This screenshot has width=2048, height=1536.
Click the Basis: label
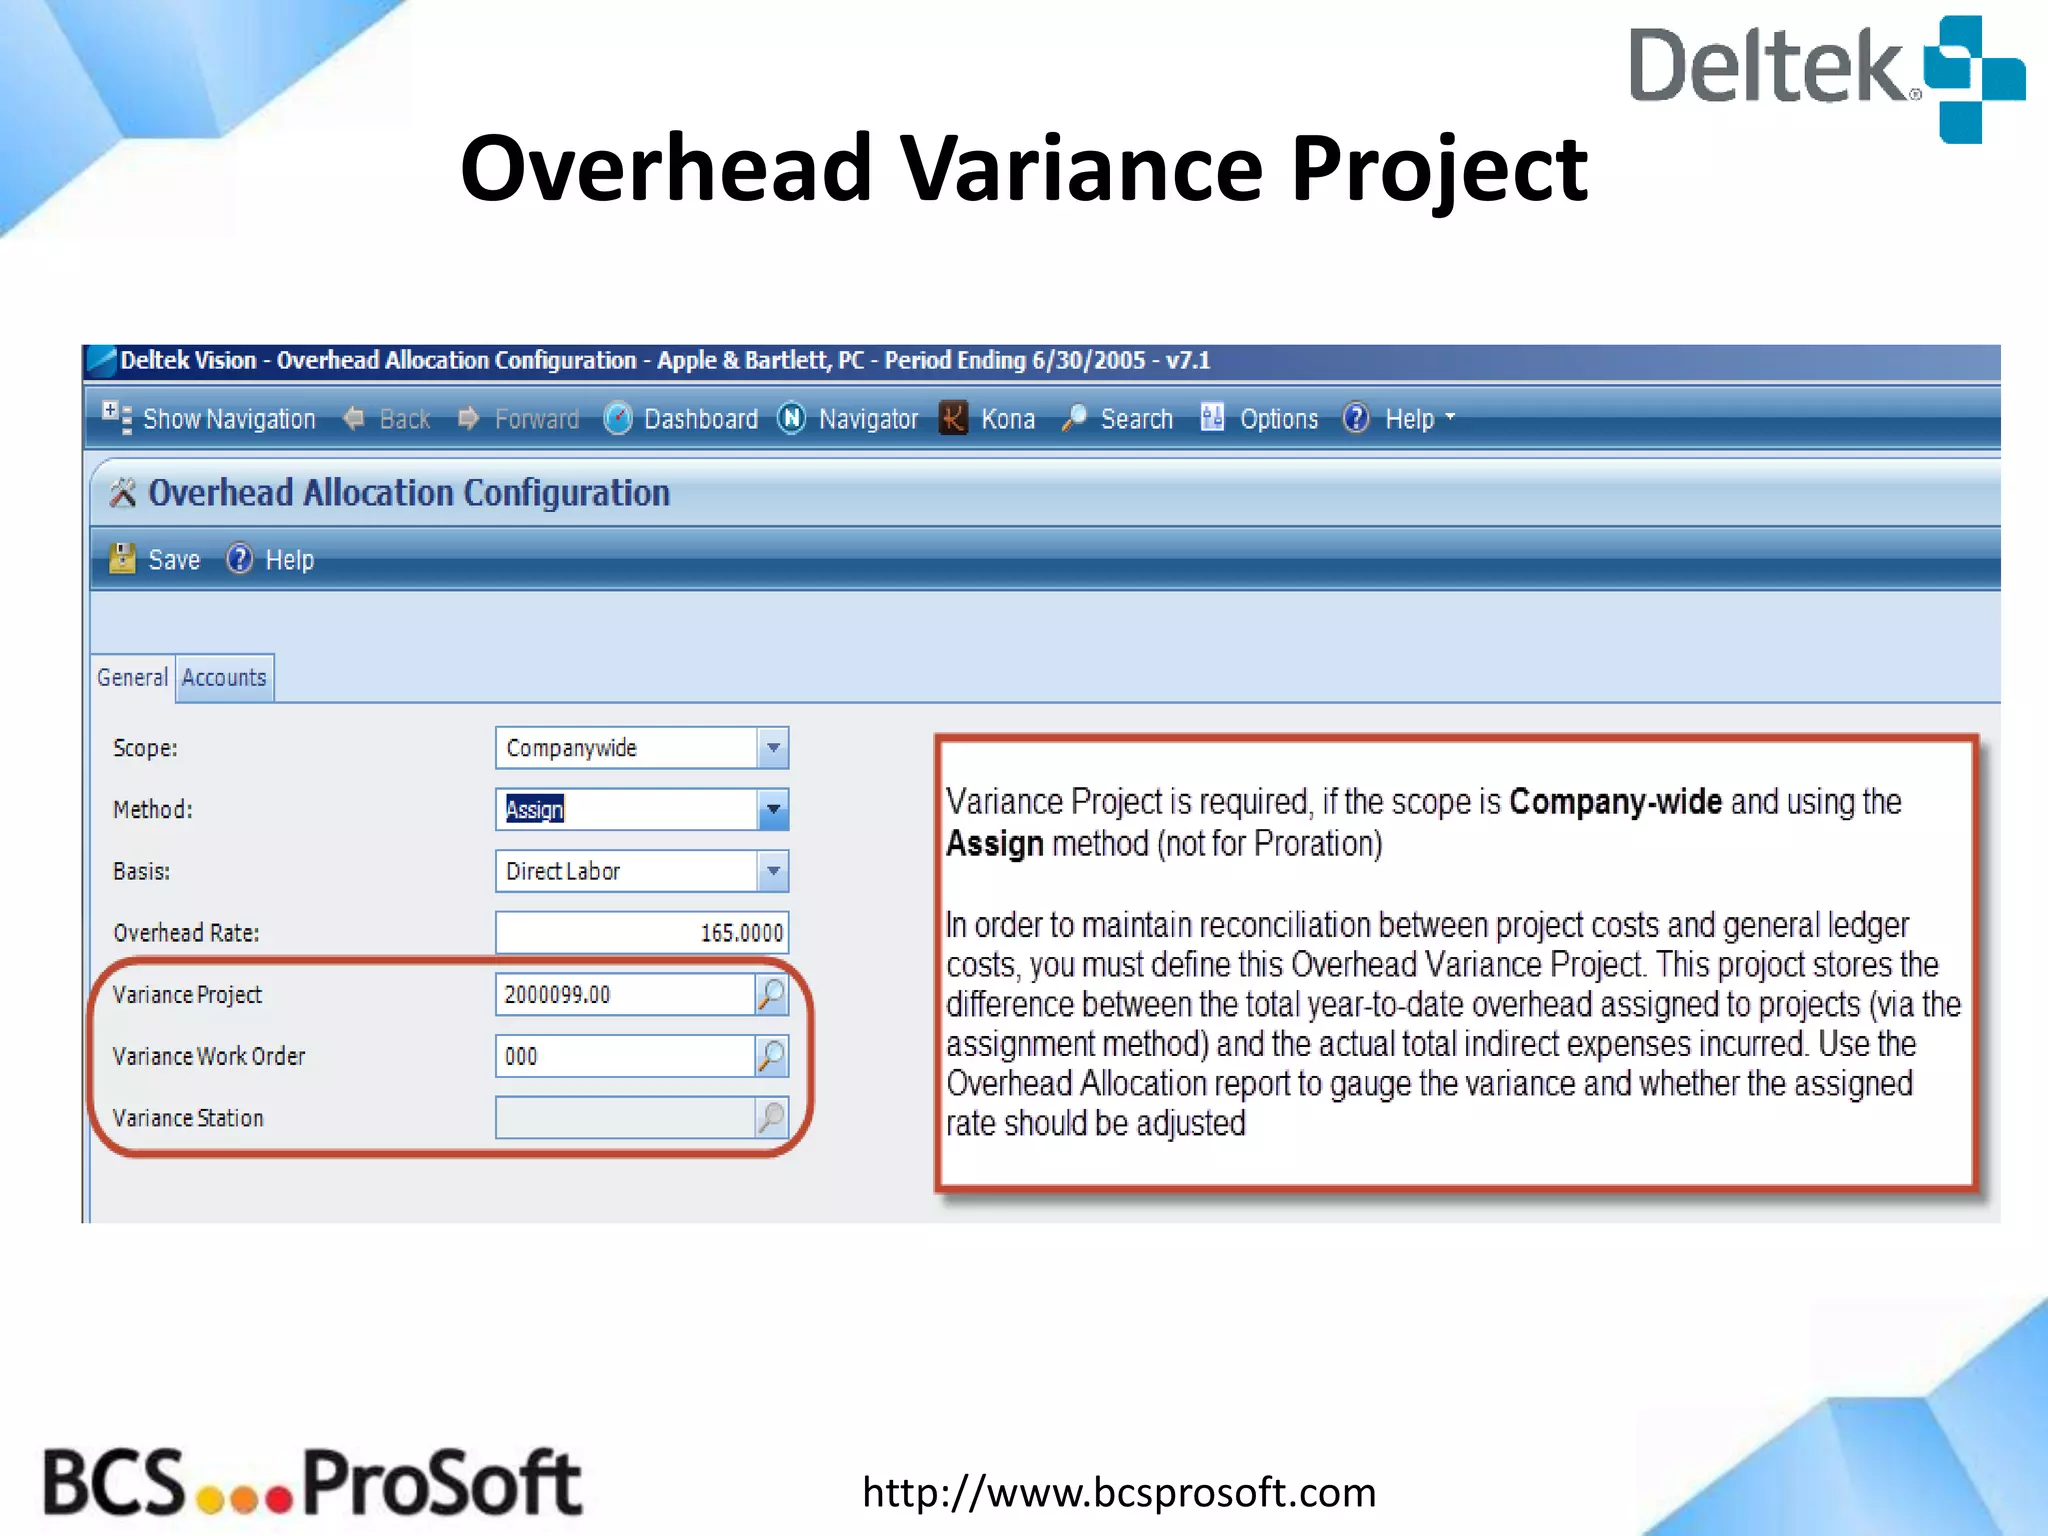pyautogui.click(x=141, y=871)
